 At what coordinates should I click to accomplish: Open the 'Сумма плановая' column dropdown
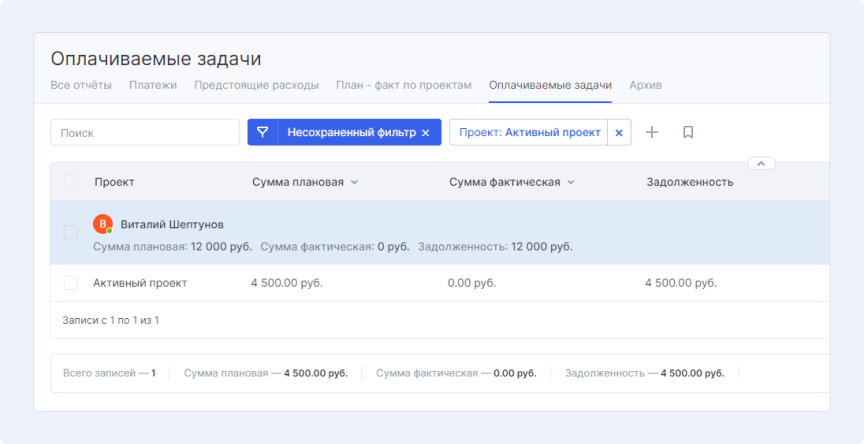(354, 182)
